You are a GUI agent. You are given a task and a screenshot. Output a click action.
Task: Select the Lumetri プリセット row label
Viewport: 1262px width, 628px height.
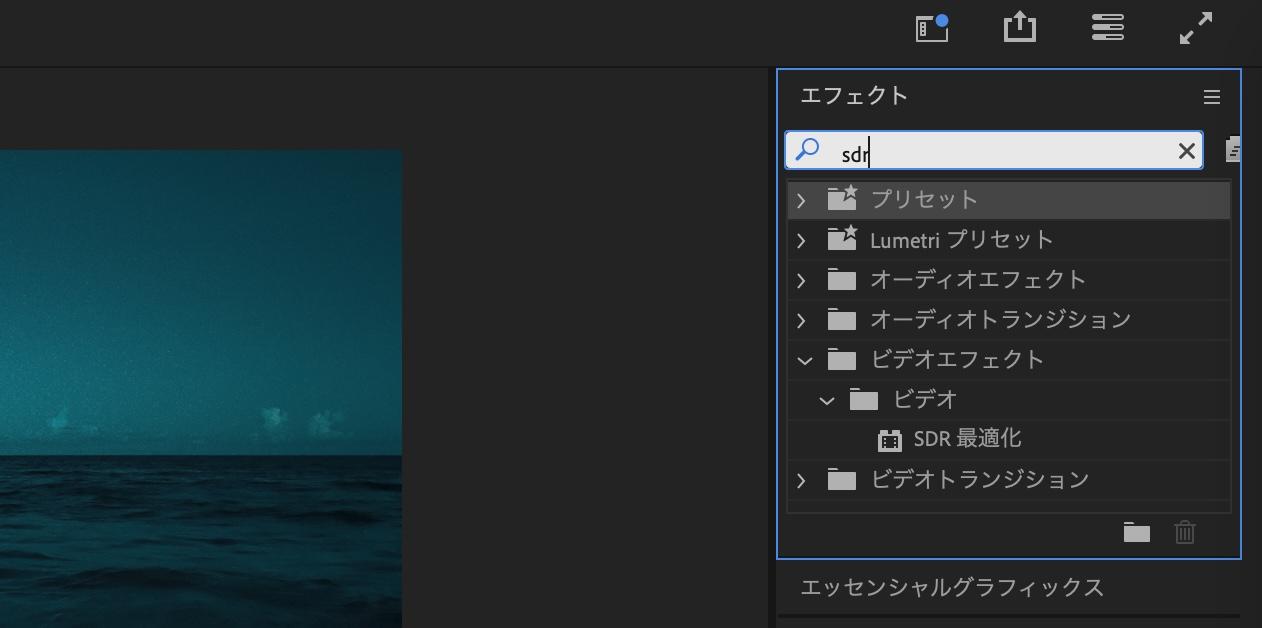tap(962, 240)
